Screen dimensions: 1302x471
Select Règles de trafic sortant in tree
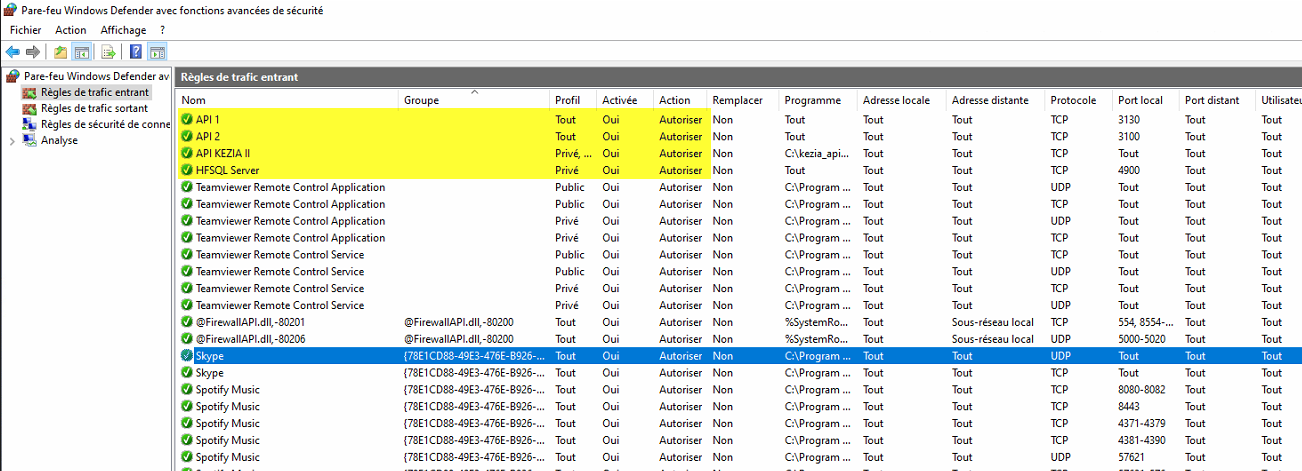coord(94,109)
